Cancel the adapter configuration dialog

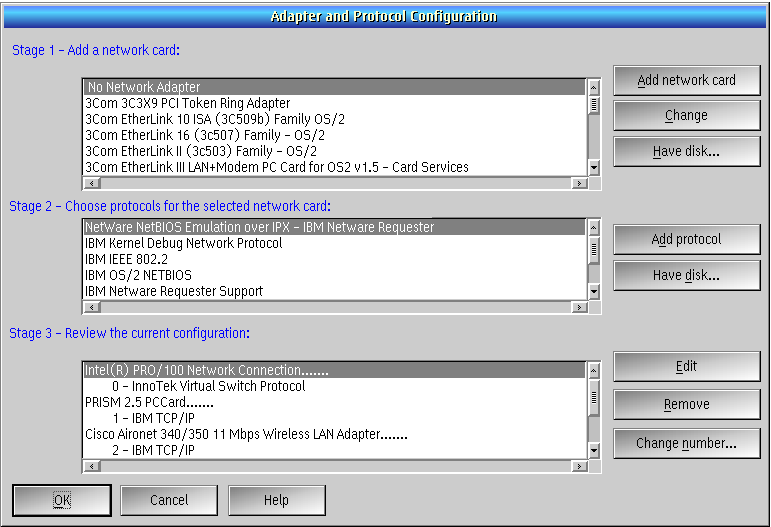pyautogui.click(x=169, y=500)
